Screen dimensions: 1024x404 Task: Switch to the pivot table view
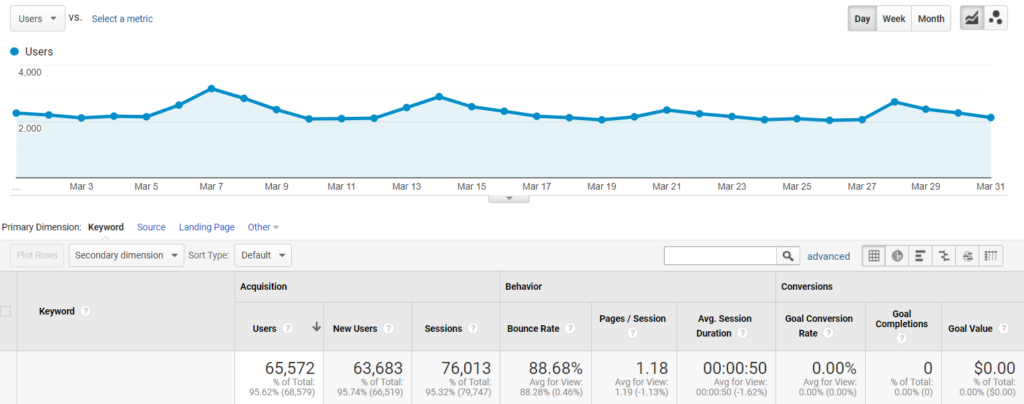[991, 256]
